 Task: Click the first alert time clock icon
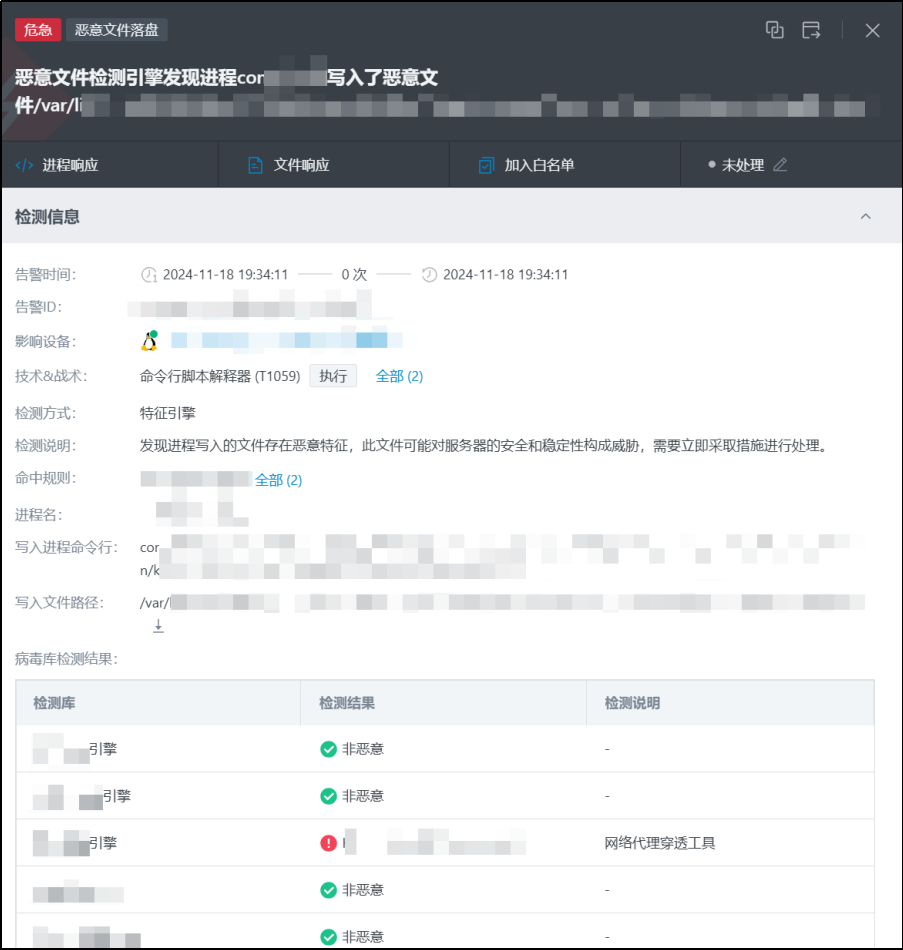(148, 275)
